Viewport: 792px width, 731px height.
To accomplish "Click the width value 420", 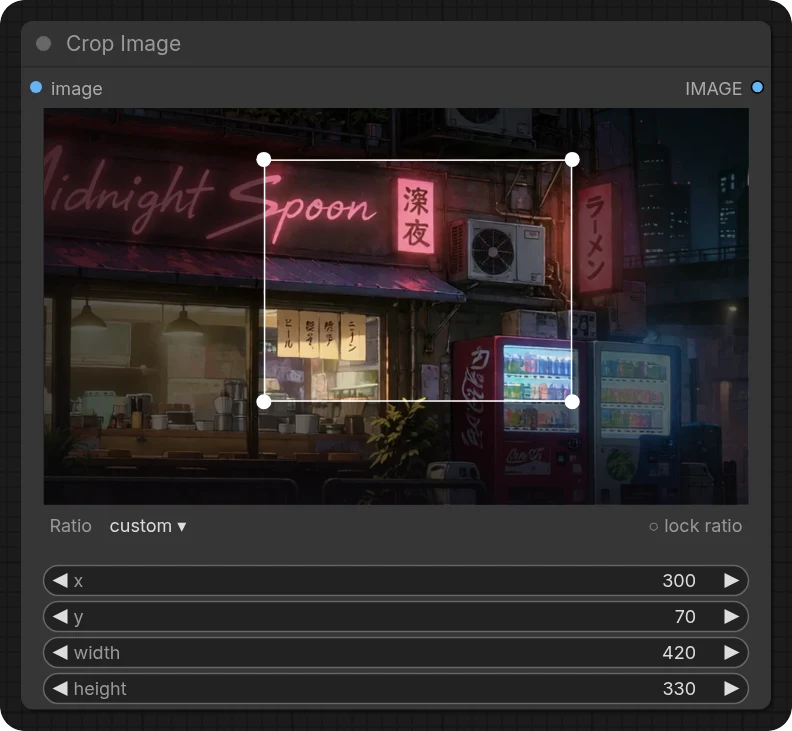I will pyautogui.click(x=679, y=653).
